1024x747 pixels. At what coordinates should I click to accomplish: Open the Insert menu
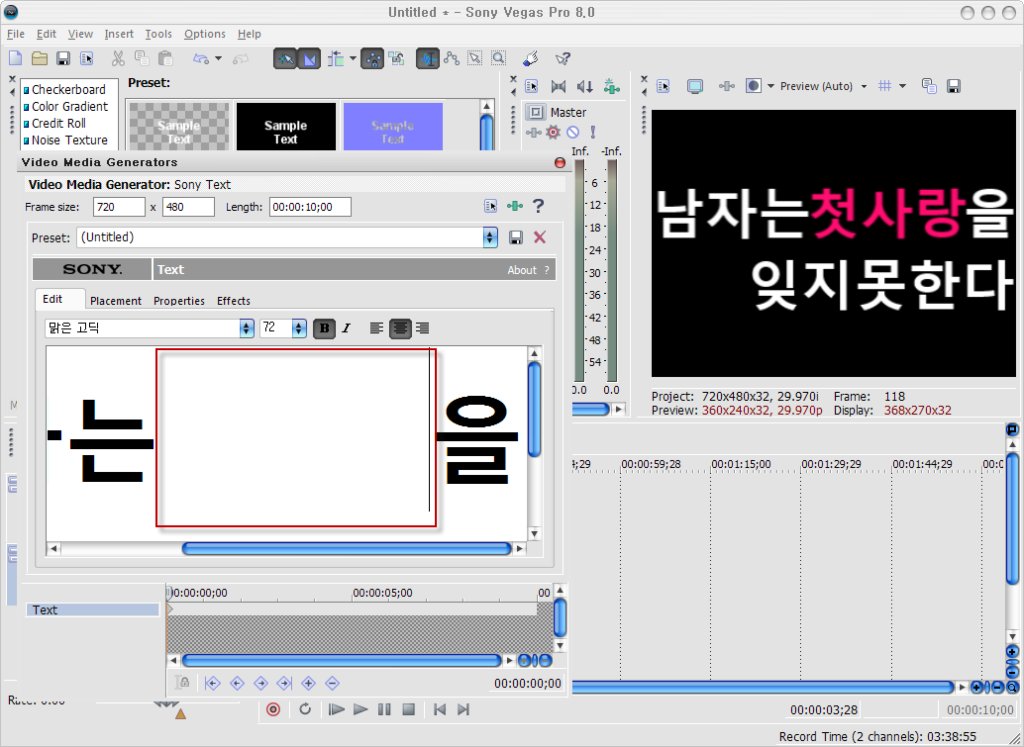click(x=119, y=34)
